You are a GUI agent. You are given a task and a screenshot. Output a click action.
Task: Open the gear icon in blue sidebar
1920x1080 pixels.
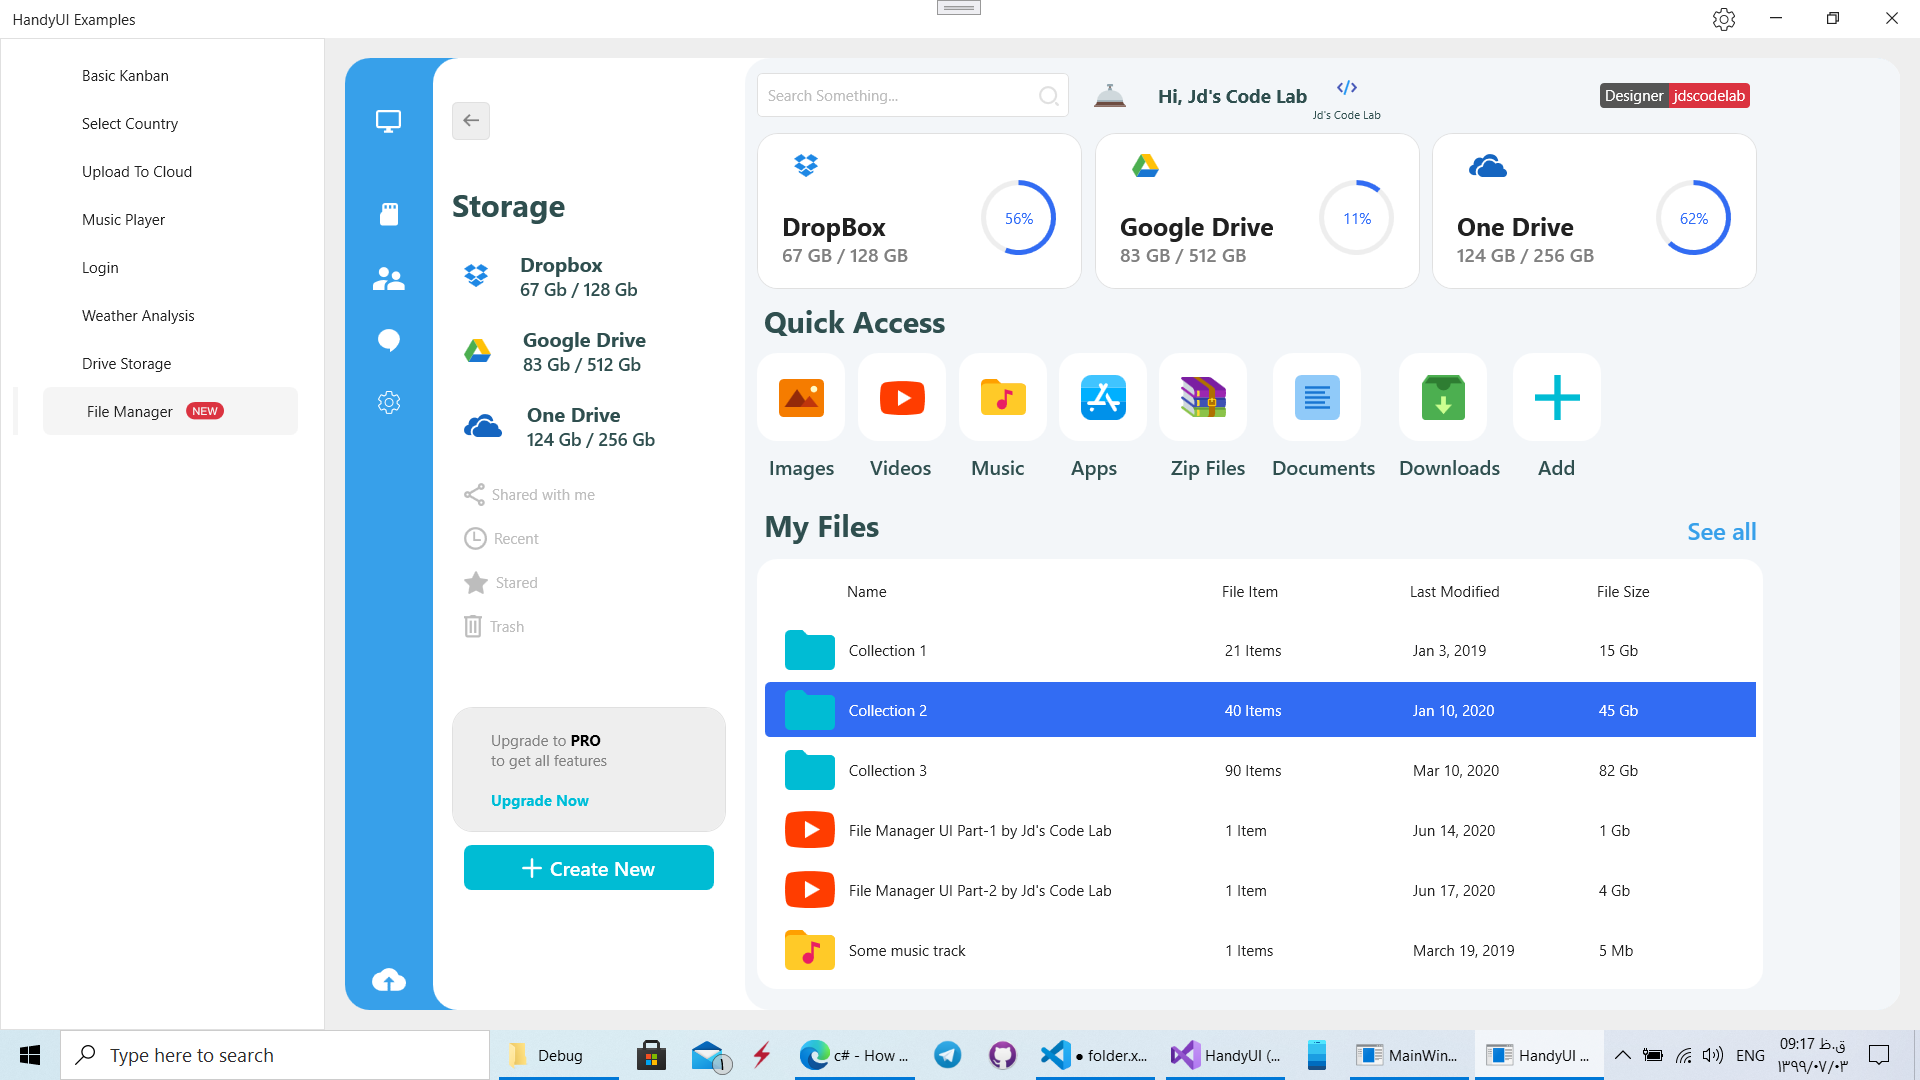coord(389,402)
